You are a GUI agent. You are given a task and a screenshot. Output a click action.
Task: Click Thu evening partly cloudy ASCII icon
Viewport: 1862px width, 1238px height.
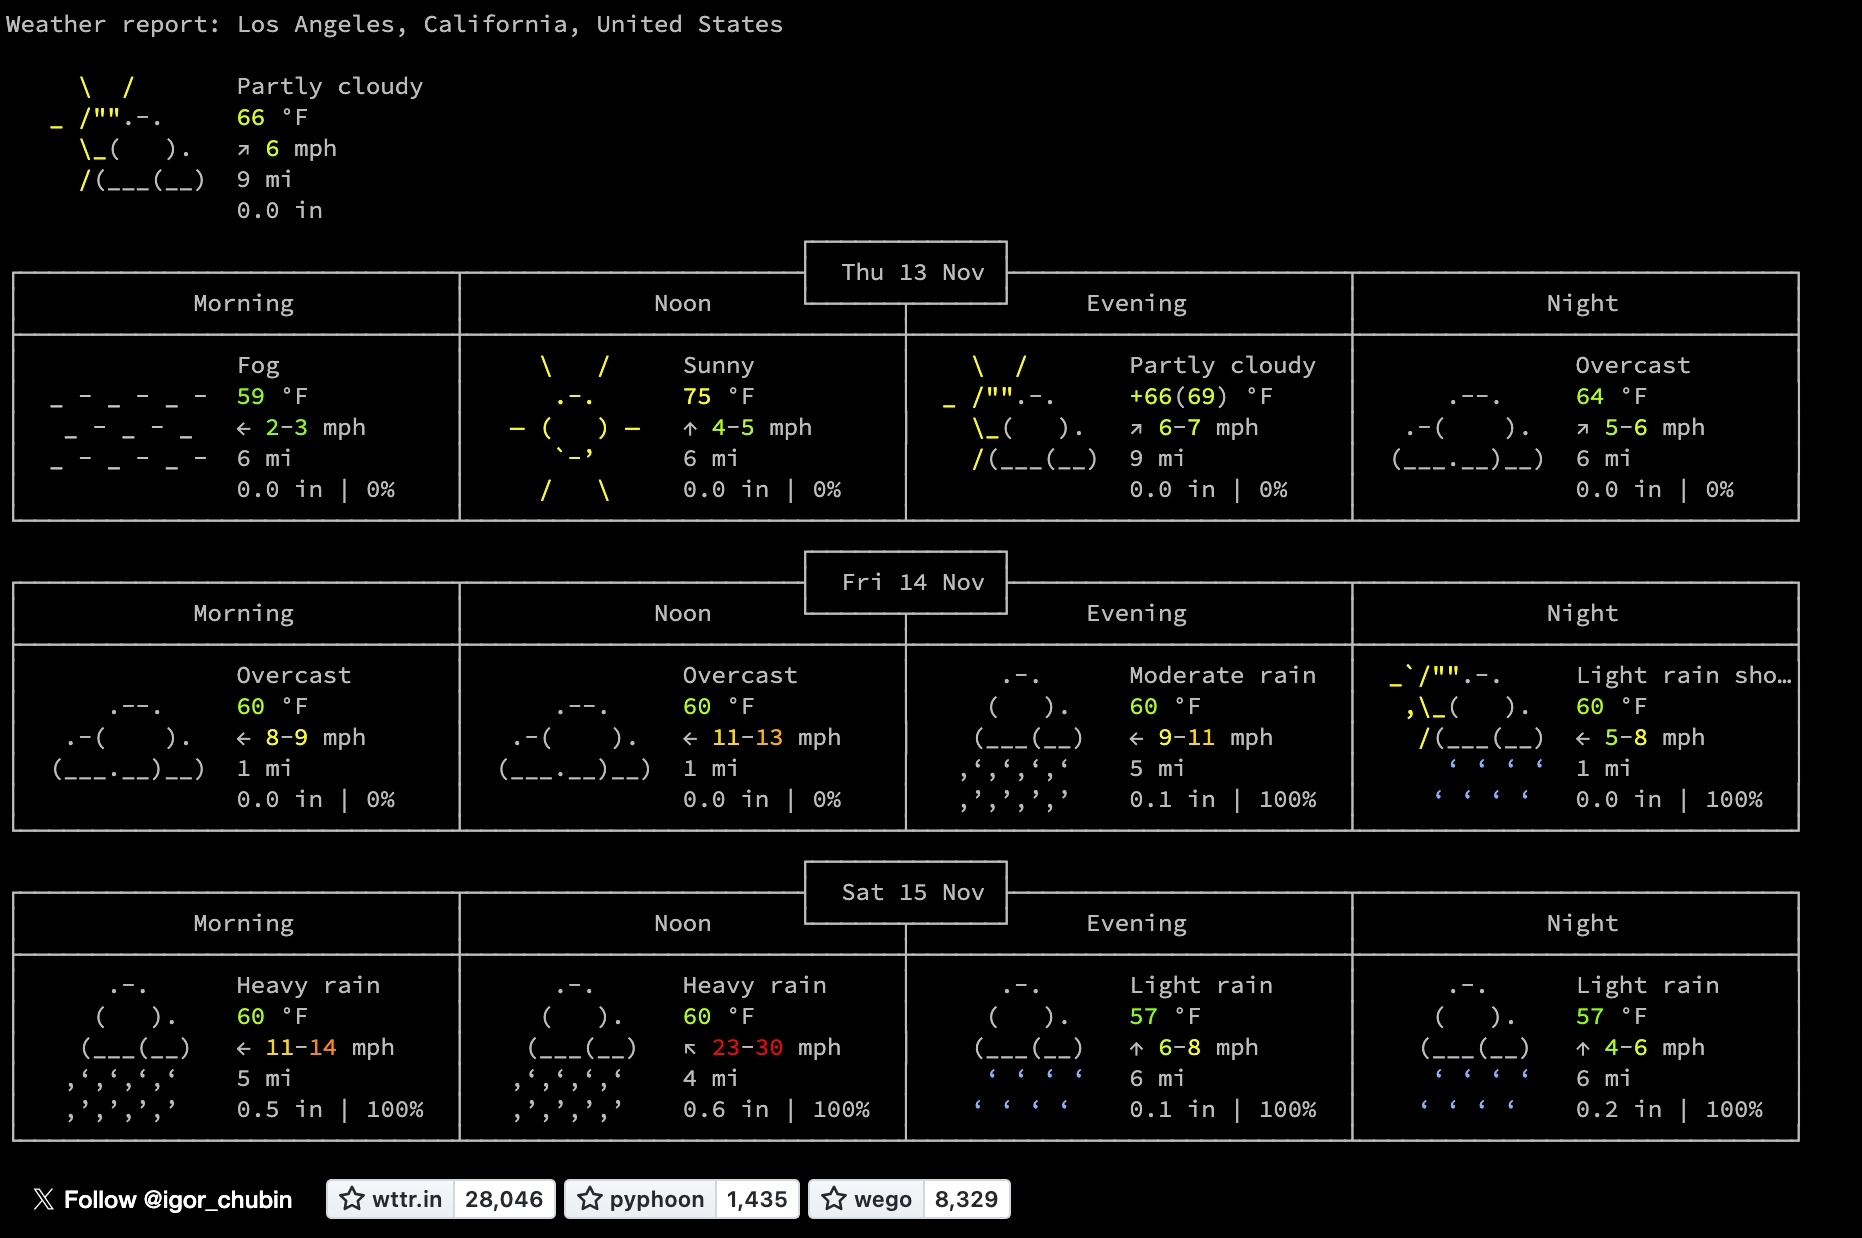point(1020,412)
